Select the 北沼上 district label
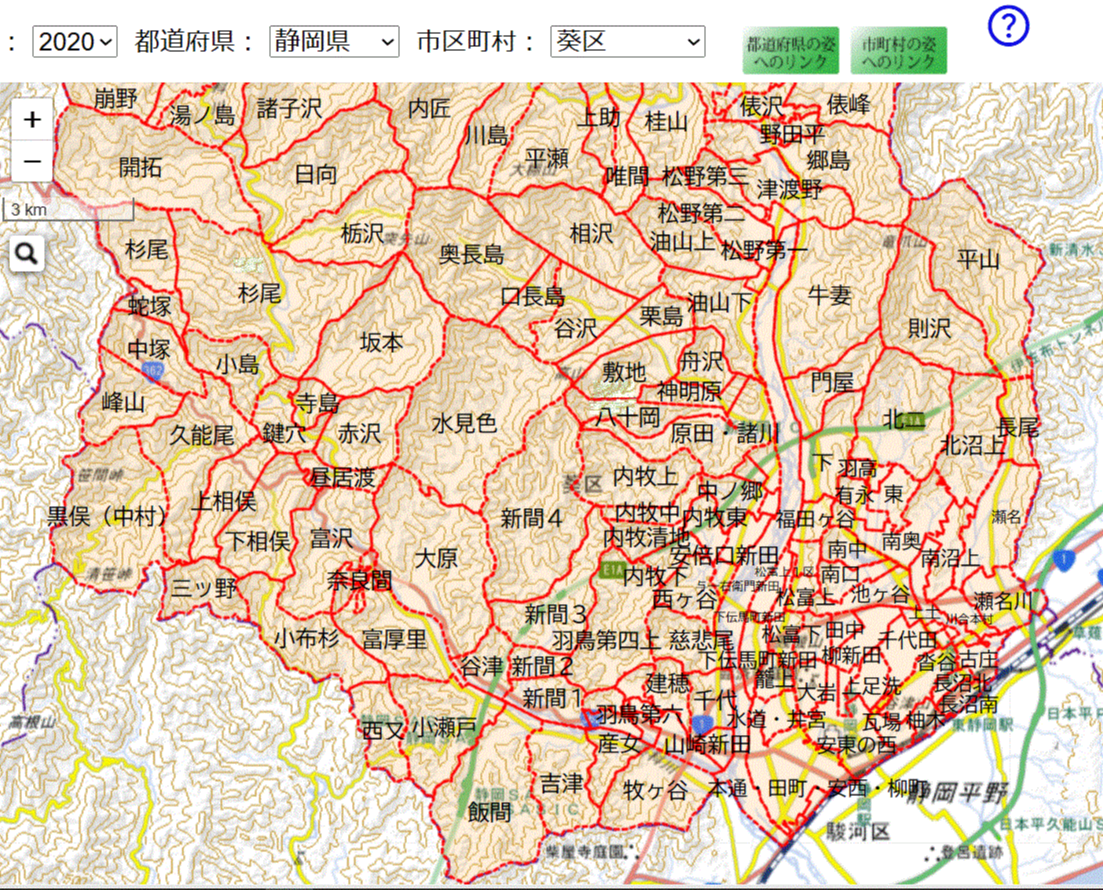The width and height of the screenshot is (1104, 891). (x=973, y=444)
